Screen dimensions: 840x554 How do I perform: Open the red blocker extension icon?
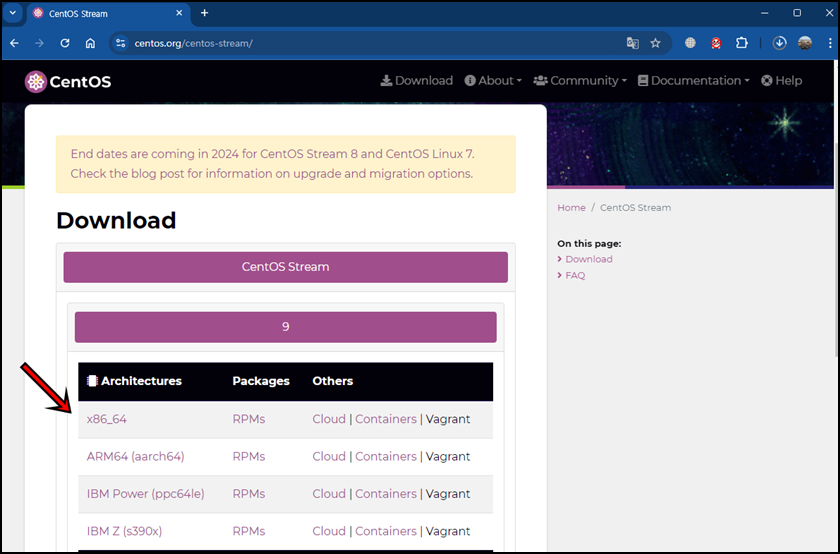point(716,43)
